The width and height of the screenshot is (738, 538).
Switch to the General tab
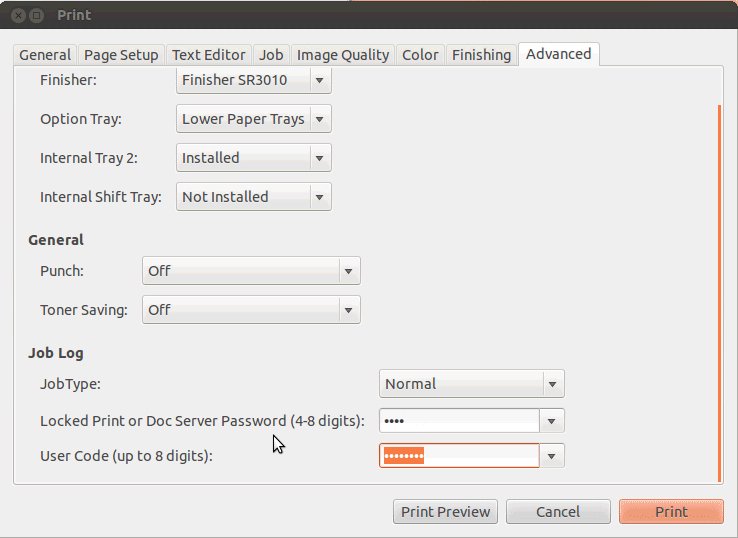[45, 55]
